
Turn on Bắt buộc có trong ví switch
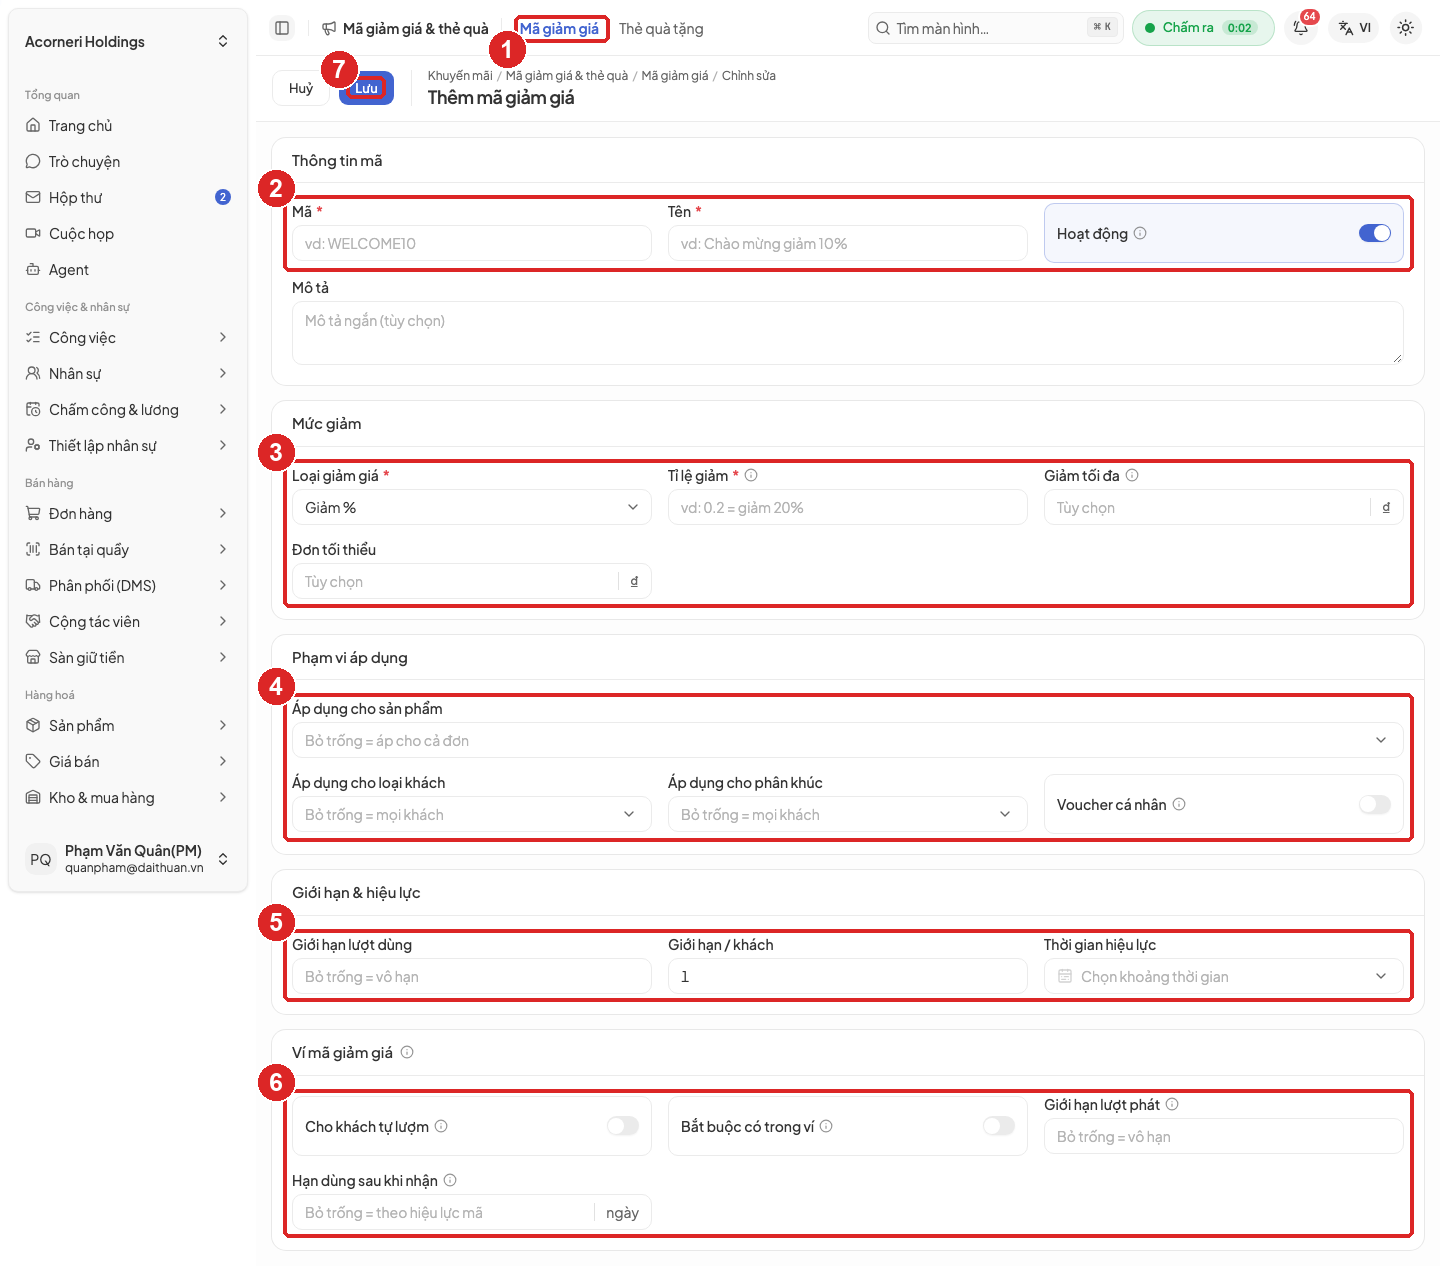(x=999, y=1126)
